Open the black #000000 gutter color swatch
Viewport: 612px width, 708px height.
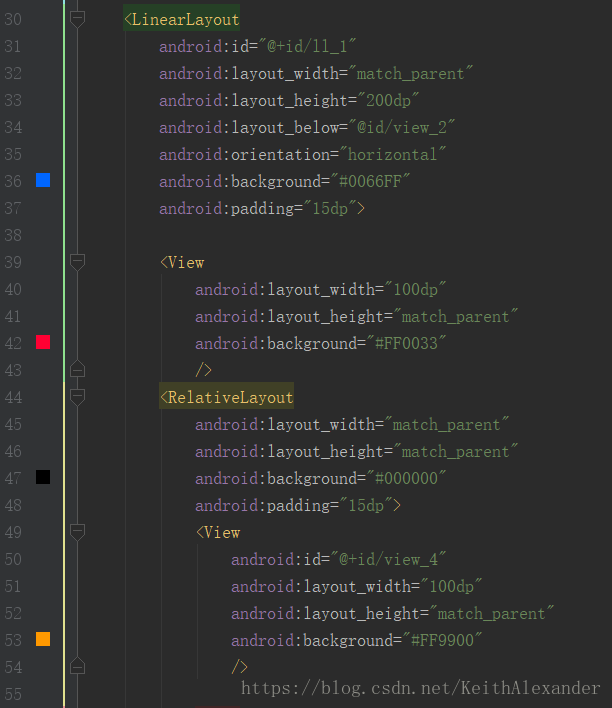pos(43,477)
